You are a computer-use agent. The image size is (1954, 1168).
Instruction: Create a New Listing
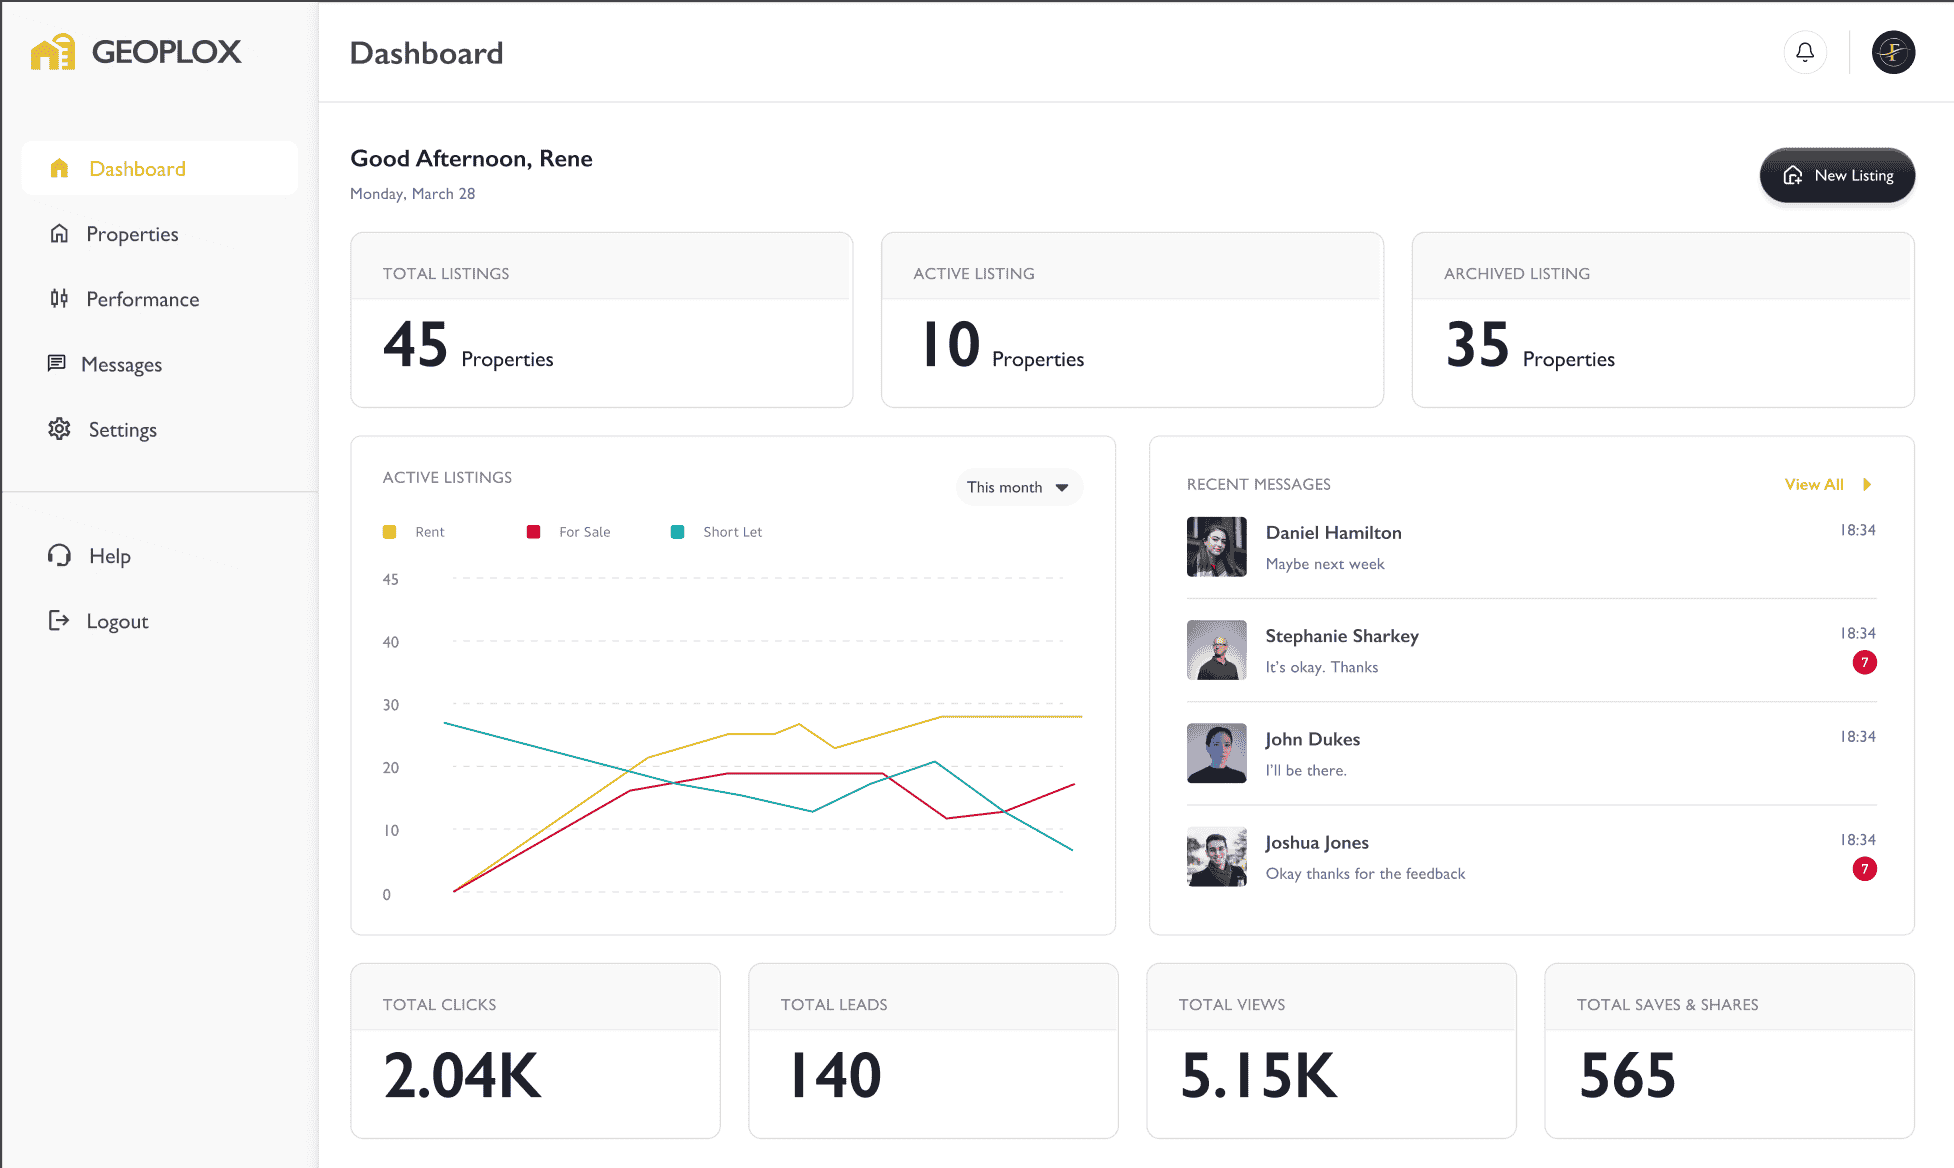tap(1837, 175)
